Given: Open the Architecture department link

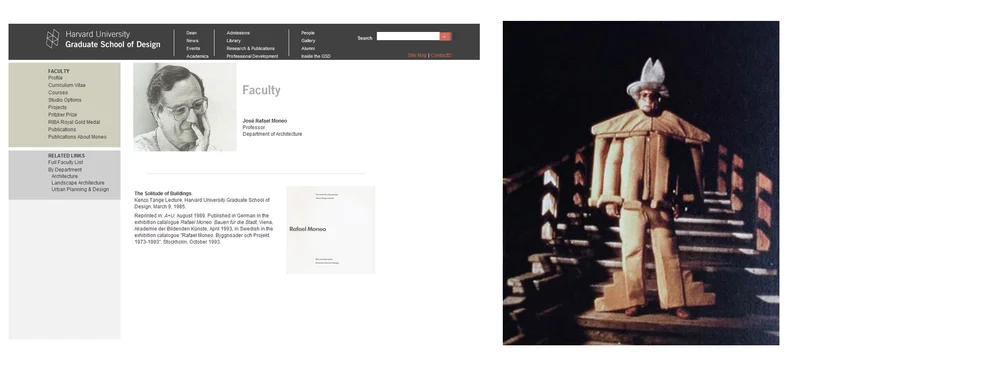Looking at the screenshot, I should click(x=64, y=177).
